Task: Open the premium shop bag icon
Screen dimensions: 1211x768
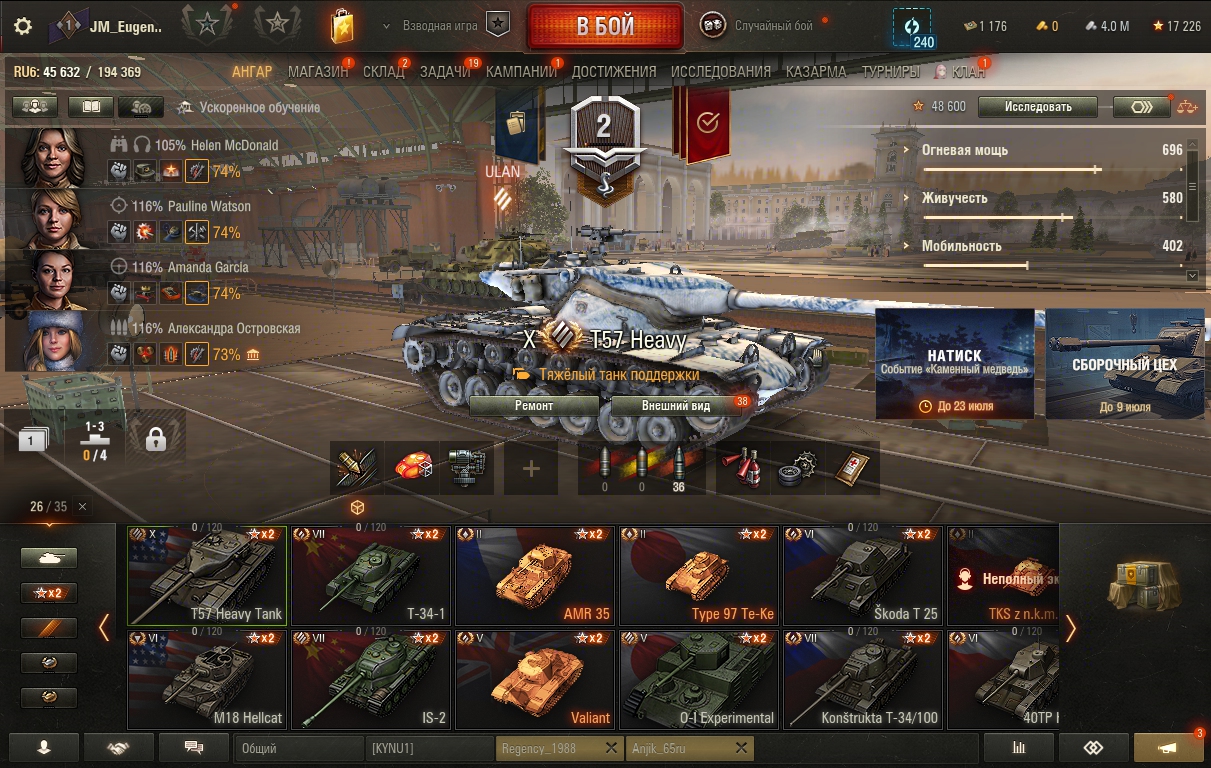Action: pyautogui.click(x=342, y=26)
